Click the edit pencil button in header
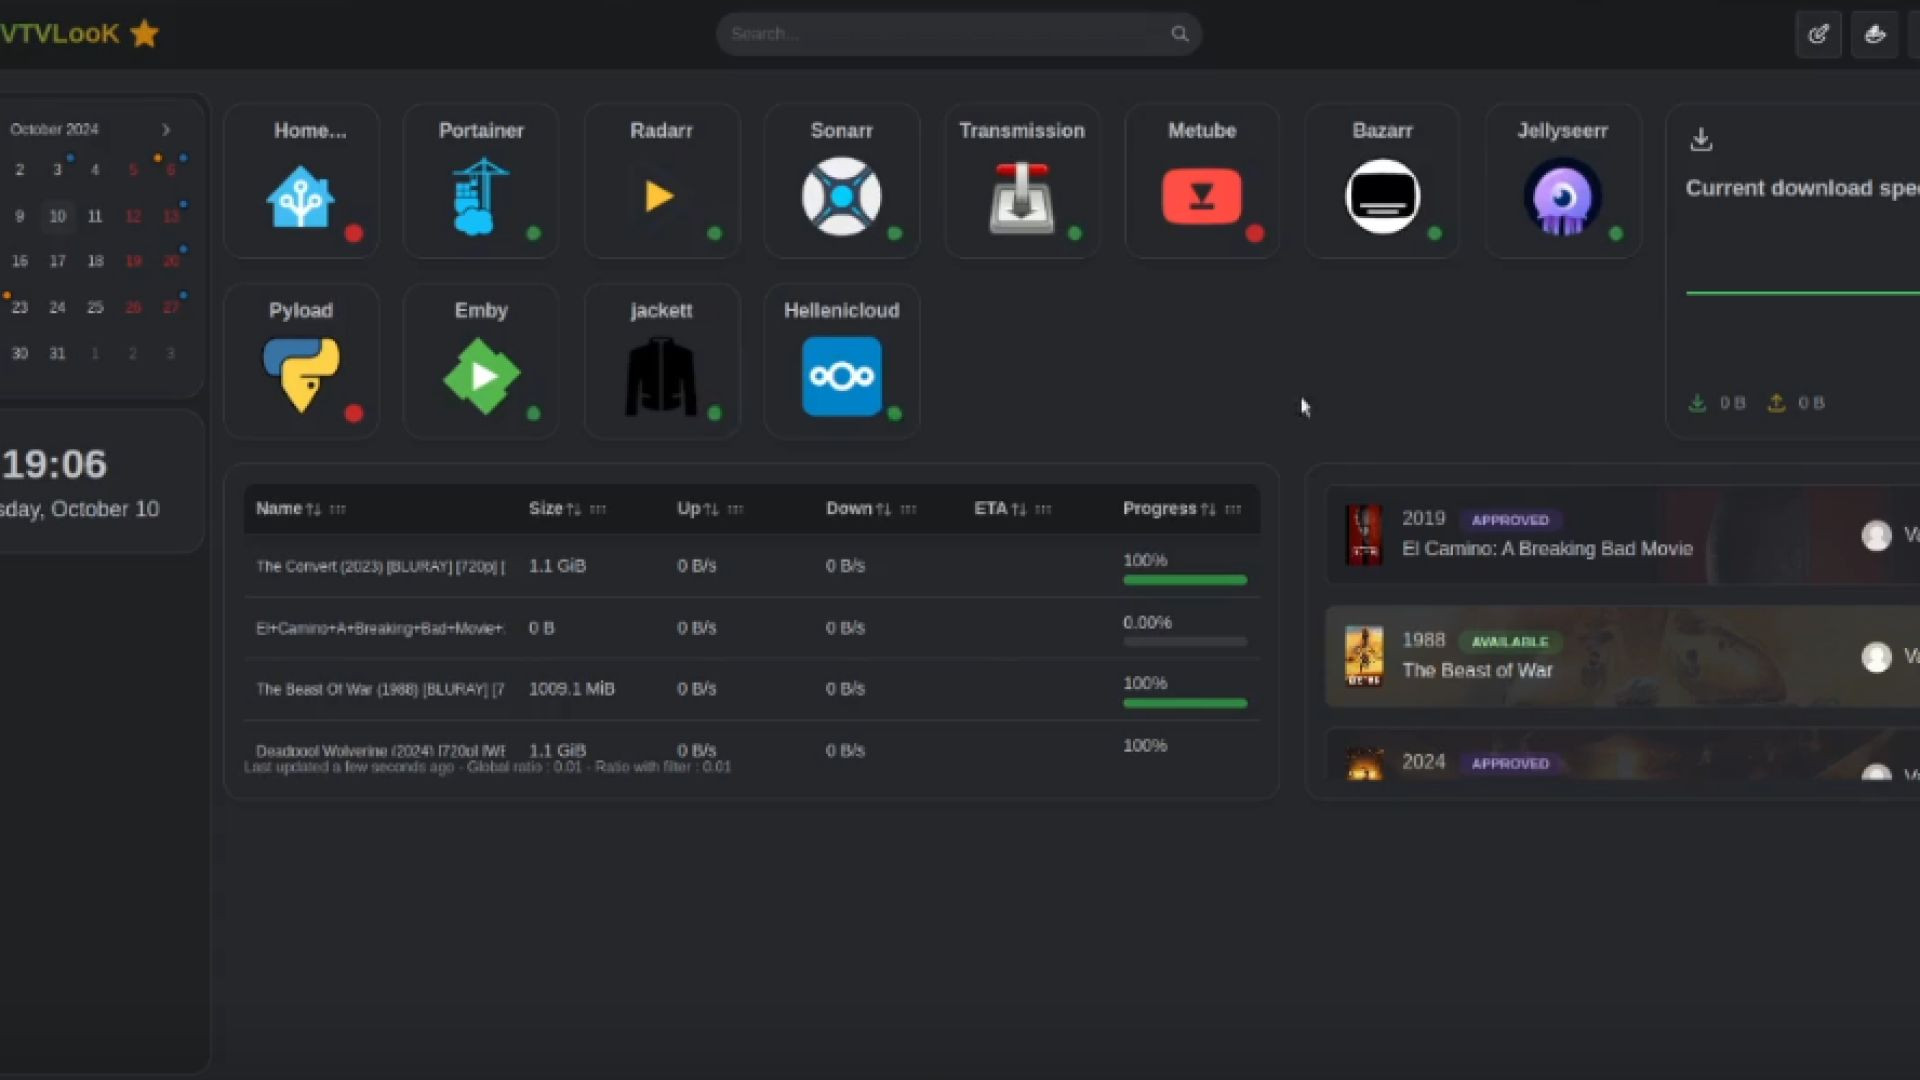Image resolution: width=1920 pixels, height=1080 pixels. [1818, 34]
